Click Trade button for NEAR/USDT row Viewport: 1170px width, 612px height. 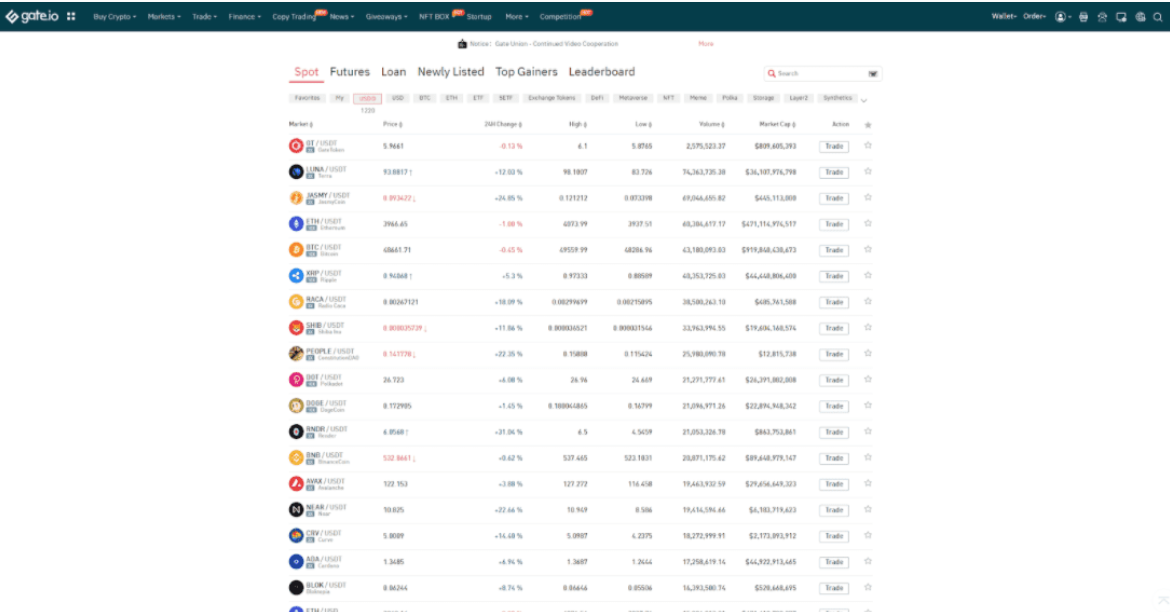[833, 510]
